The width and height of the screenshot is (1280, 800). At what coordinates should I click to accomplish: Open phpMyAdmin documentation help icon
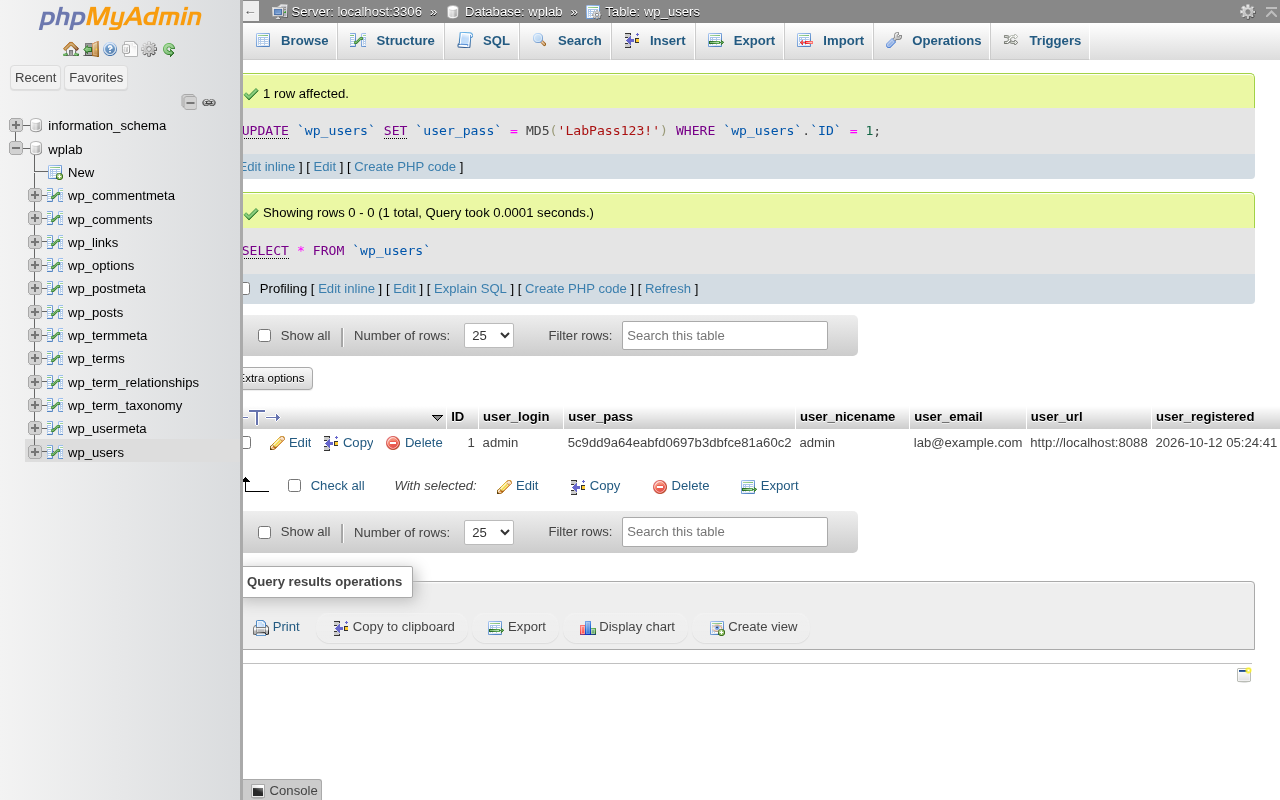point(110,49)
